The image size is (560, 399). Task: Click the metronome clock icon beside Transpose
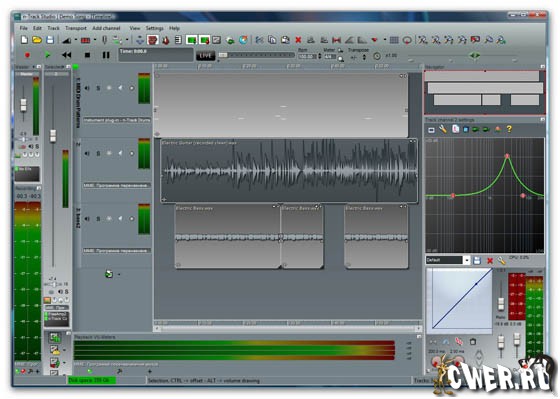coord(377,56)
